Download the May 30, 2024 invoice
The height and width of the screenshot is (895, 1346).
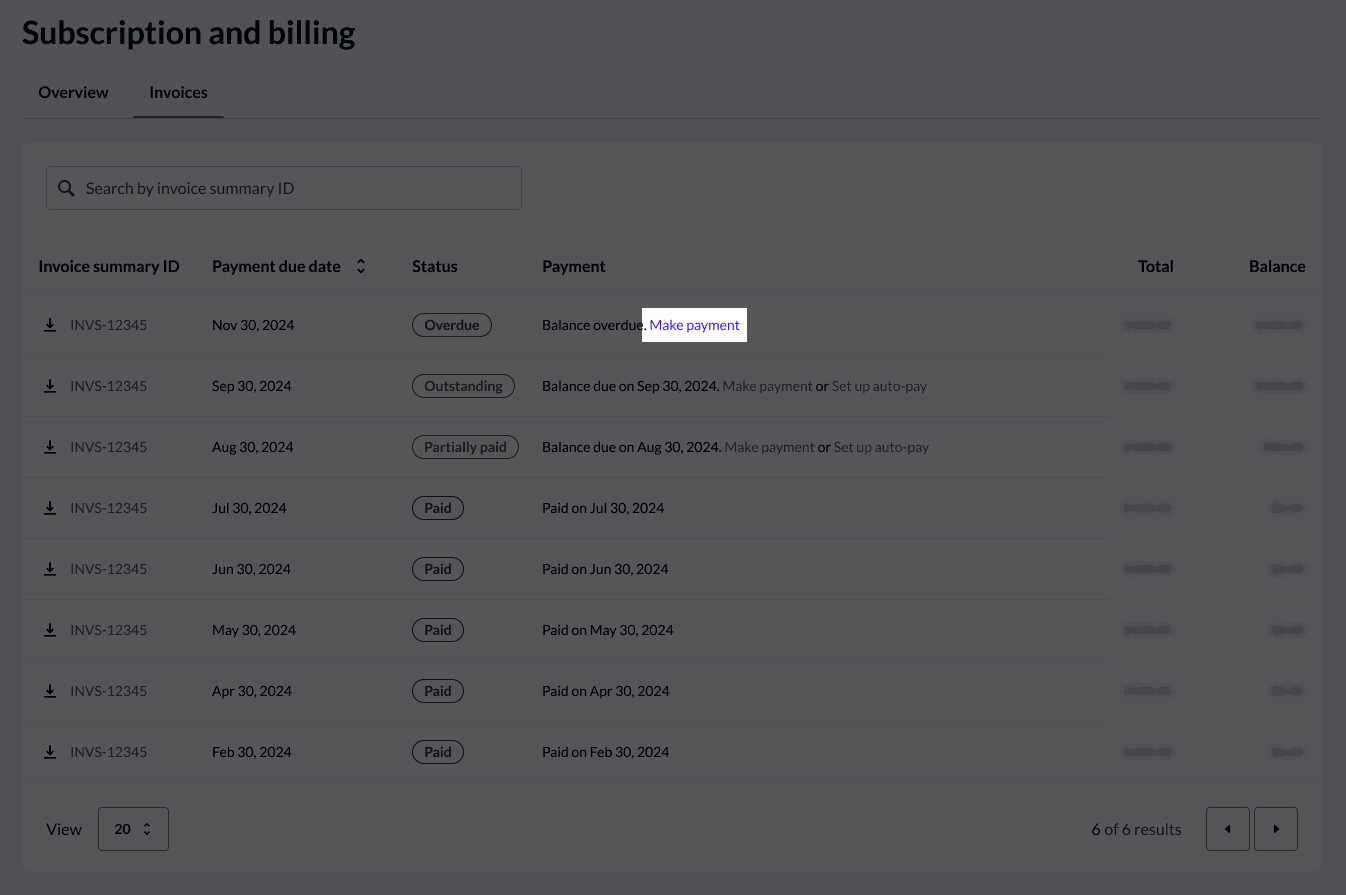[x=50, y=630]
